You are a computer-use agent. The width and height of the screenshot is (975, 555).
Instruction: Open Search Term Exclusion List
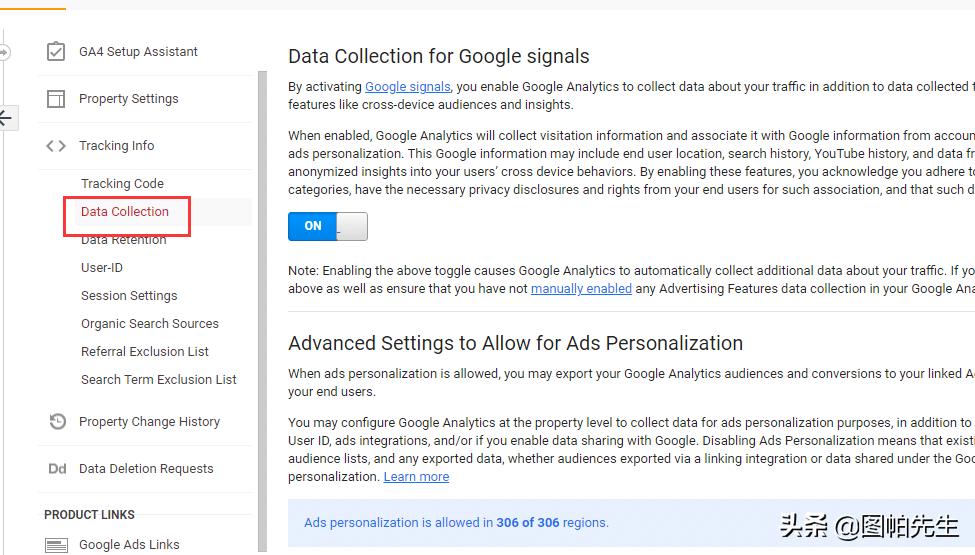159,380
